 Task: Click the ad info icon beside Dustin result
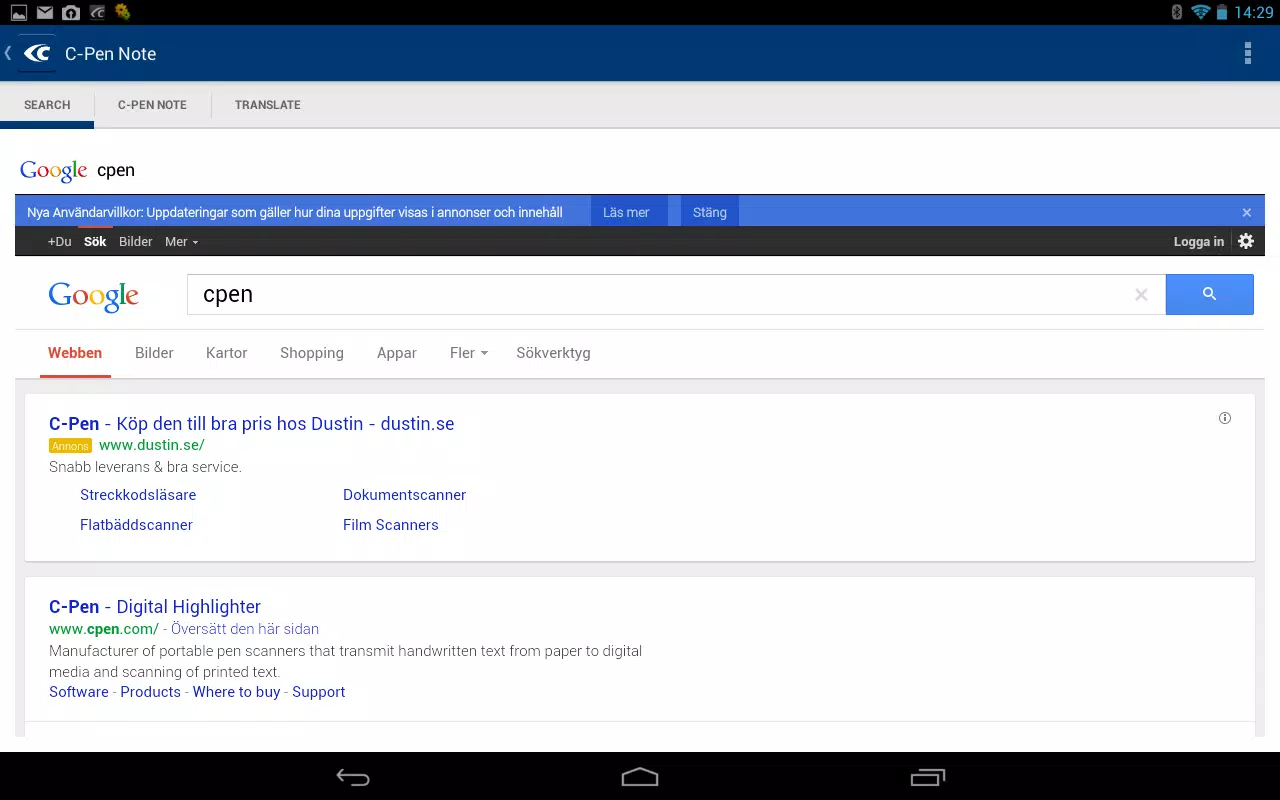1225,418
